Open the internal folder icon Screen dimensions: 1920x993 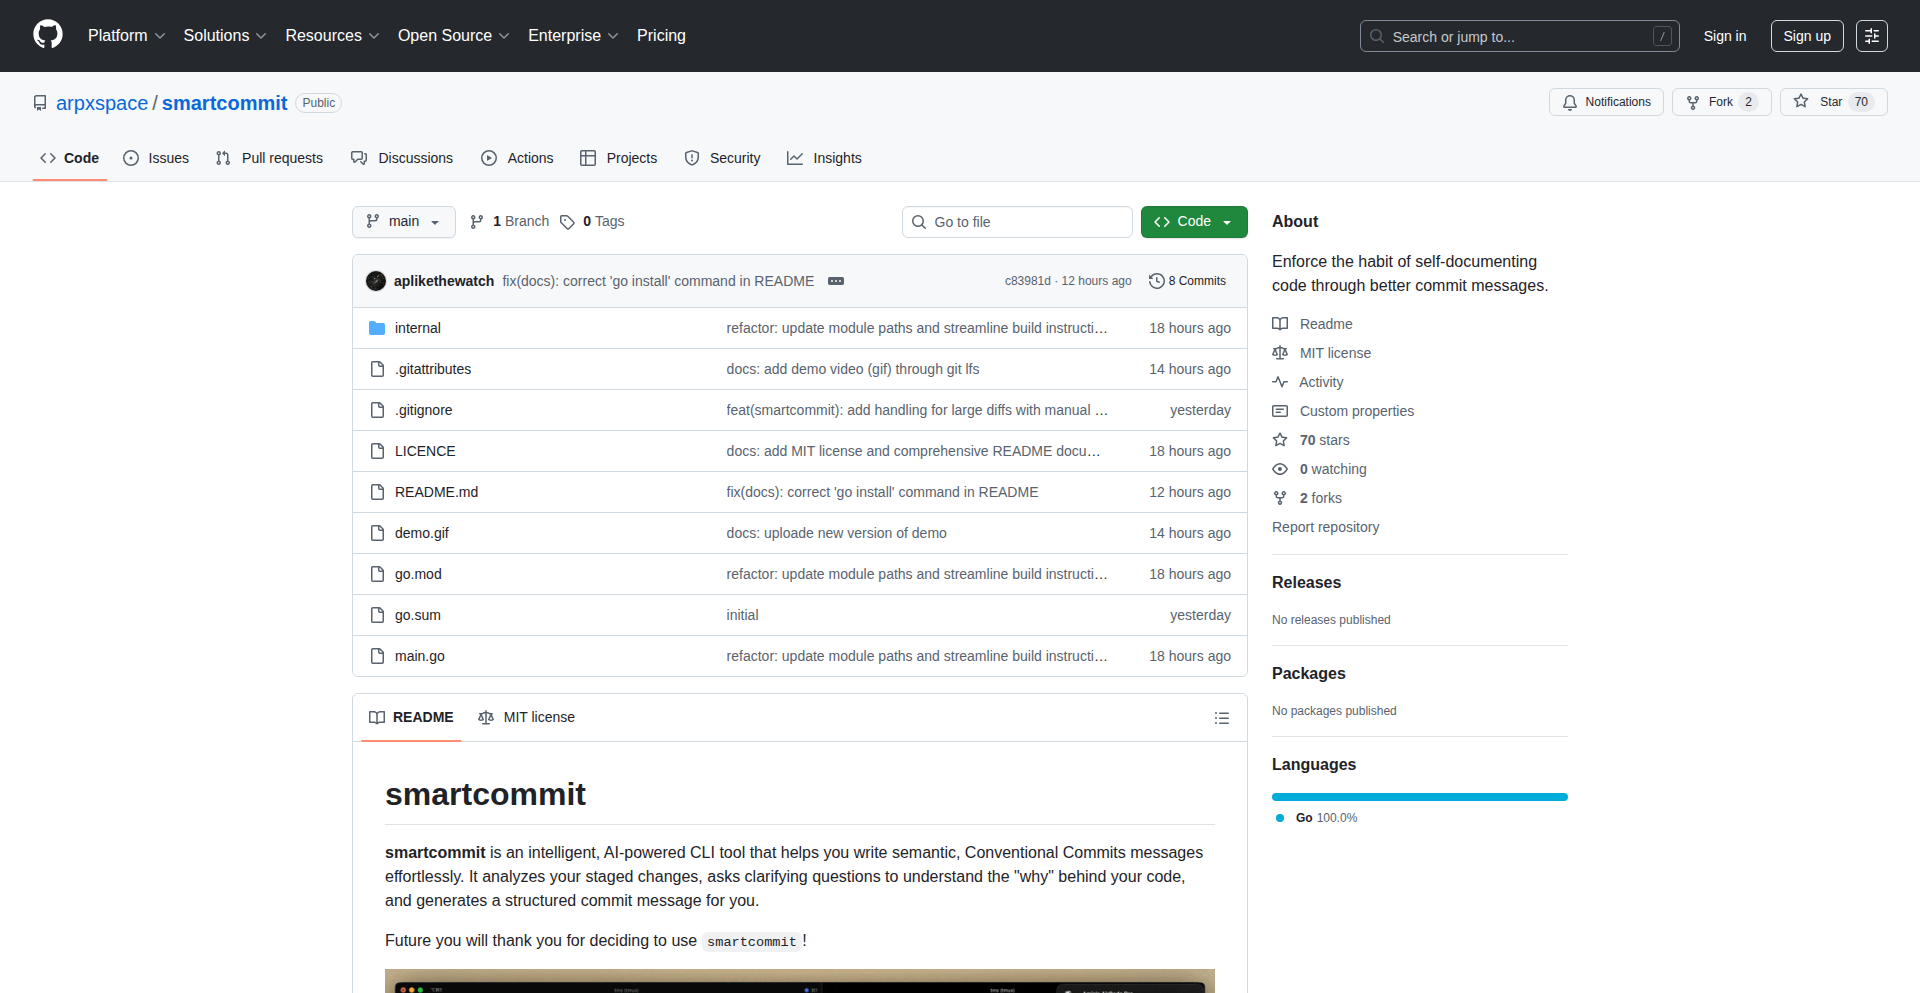[377, 328]
